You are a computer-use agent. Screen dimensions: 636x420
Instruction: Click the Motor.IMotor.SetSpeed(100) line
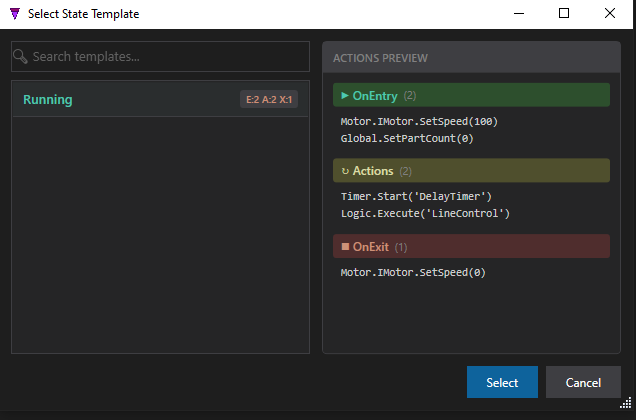[x=419, y=121]
